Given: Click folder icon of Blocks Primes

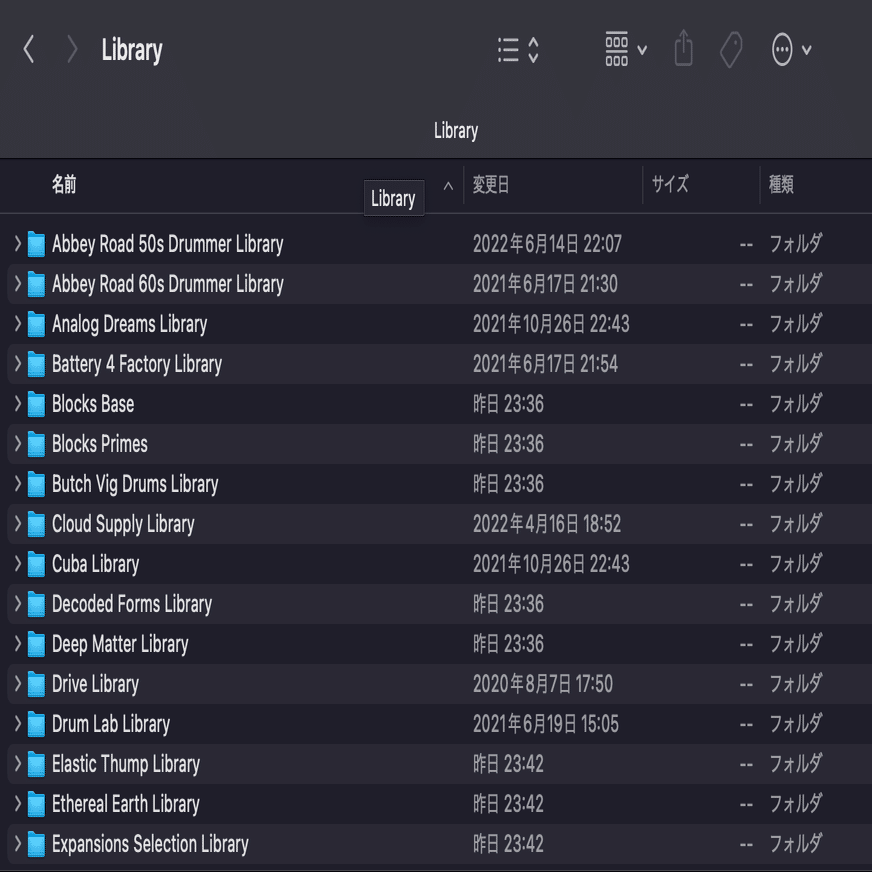Looking at the screenshot, I should click(36, 444).
